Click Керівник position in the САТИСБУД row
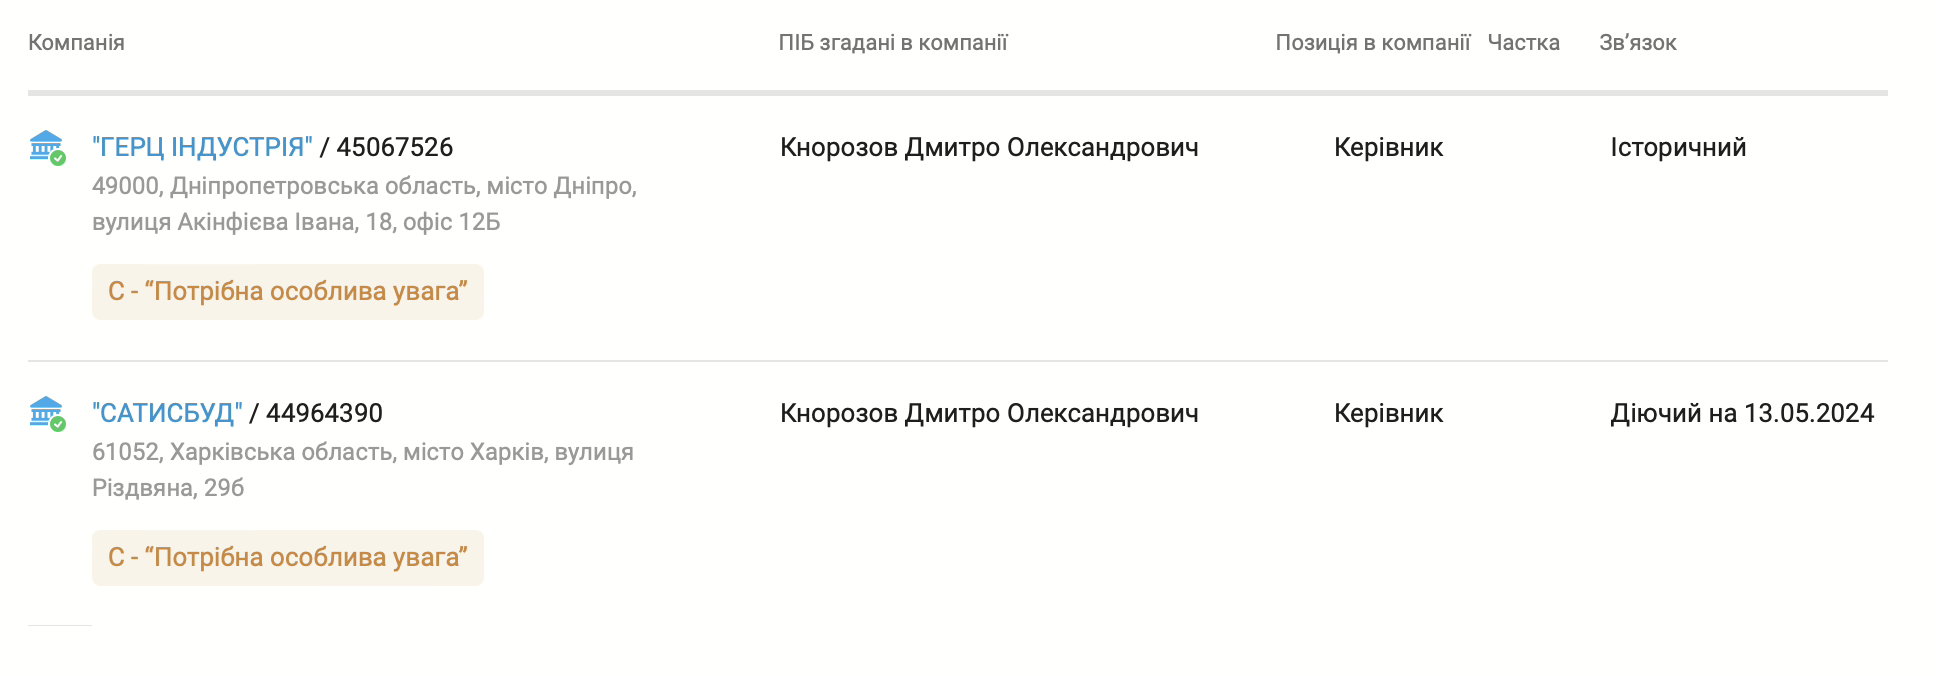1936x678 pixels. click(1388, 413)
